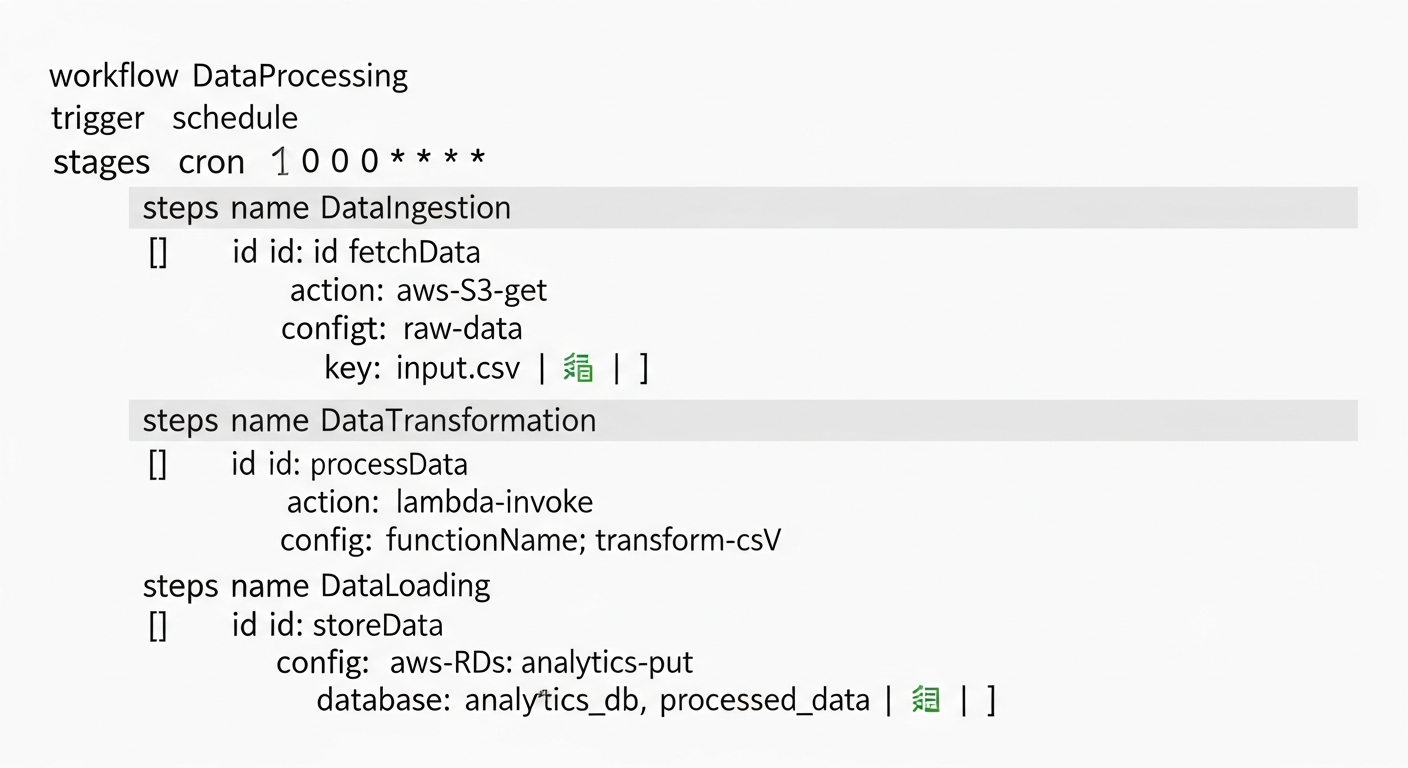Click the transform-csV function name
The height and width of the screenshot is (768, 1408).
(688, 541)
